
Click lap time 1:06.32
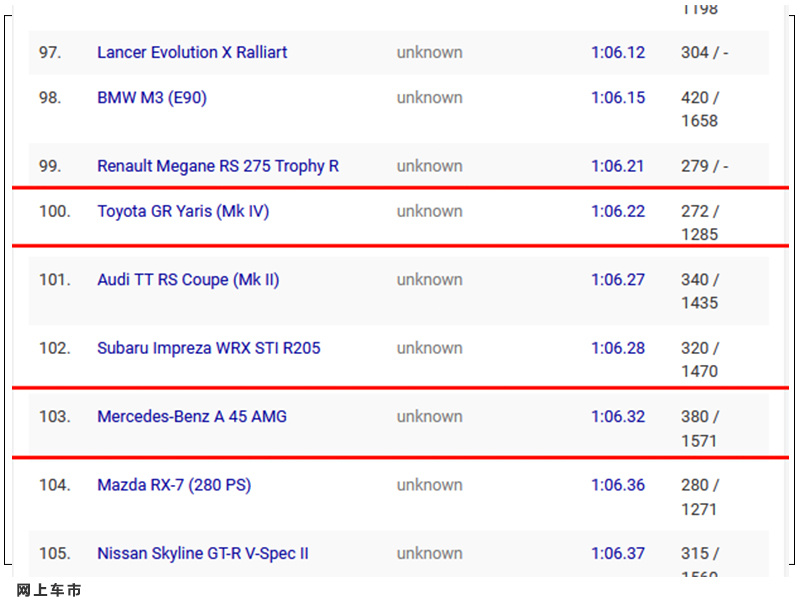click(618, 416)
